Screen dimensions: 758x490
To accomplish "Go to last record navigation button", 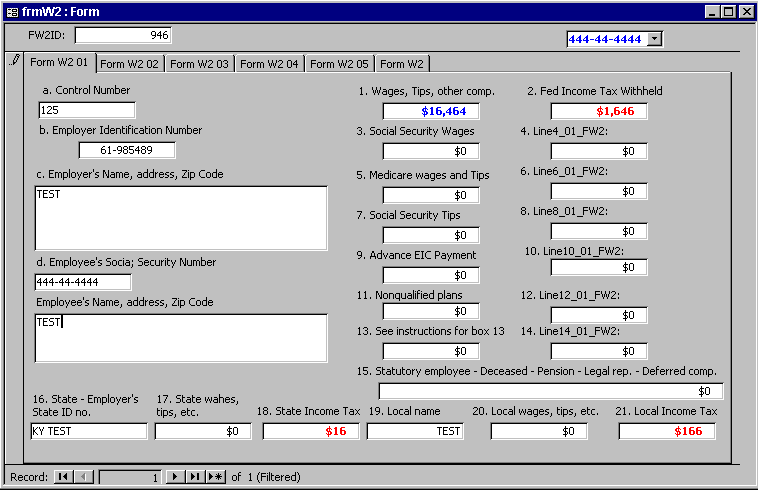I will pyautogui.click(x=195, y=477).
